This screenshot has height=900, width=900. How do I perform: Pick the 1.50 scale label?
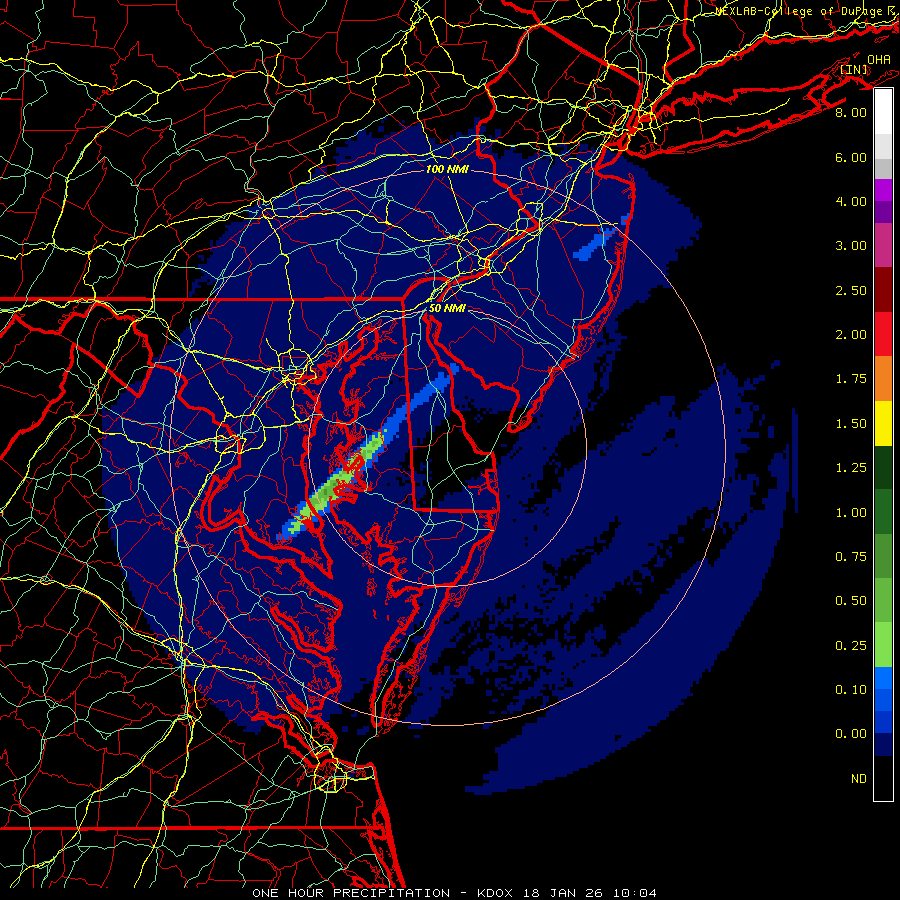click(x=851, y=424)
